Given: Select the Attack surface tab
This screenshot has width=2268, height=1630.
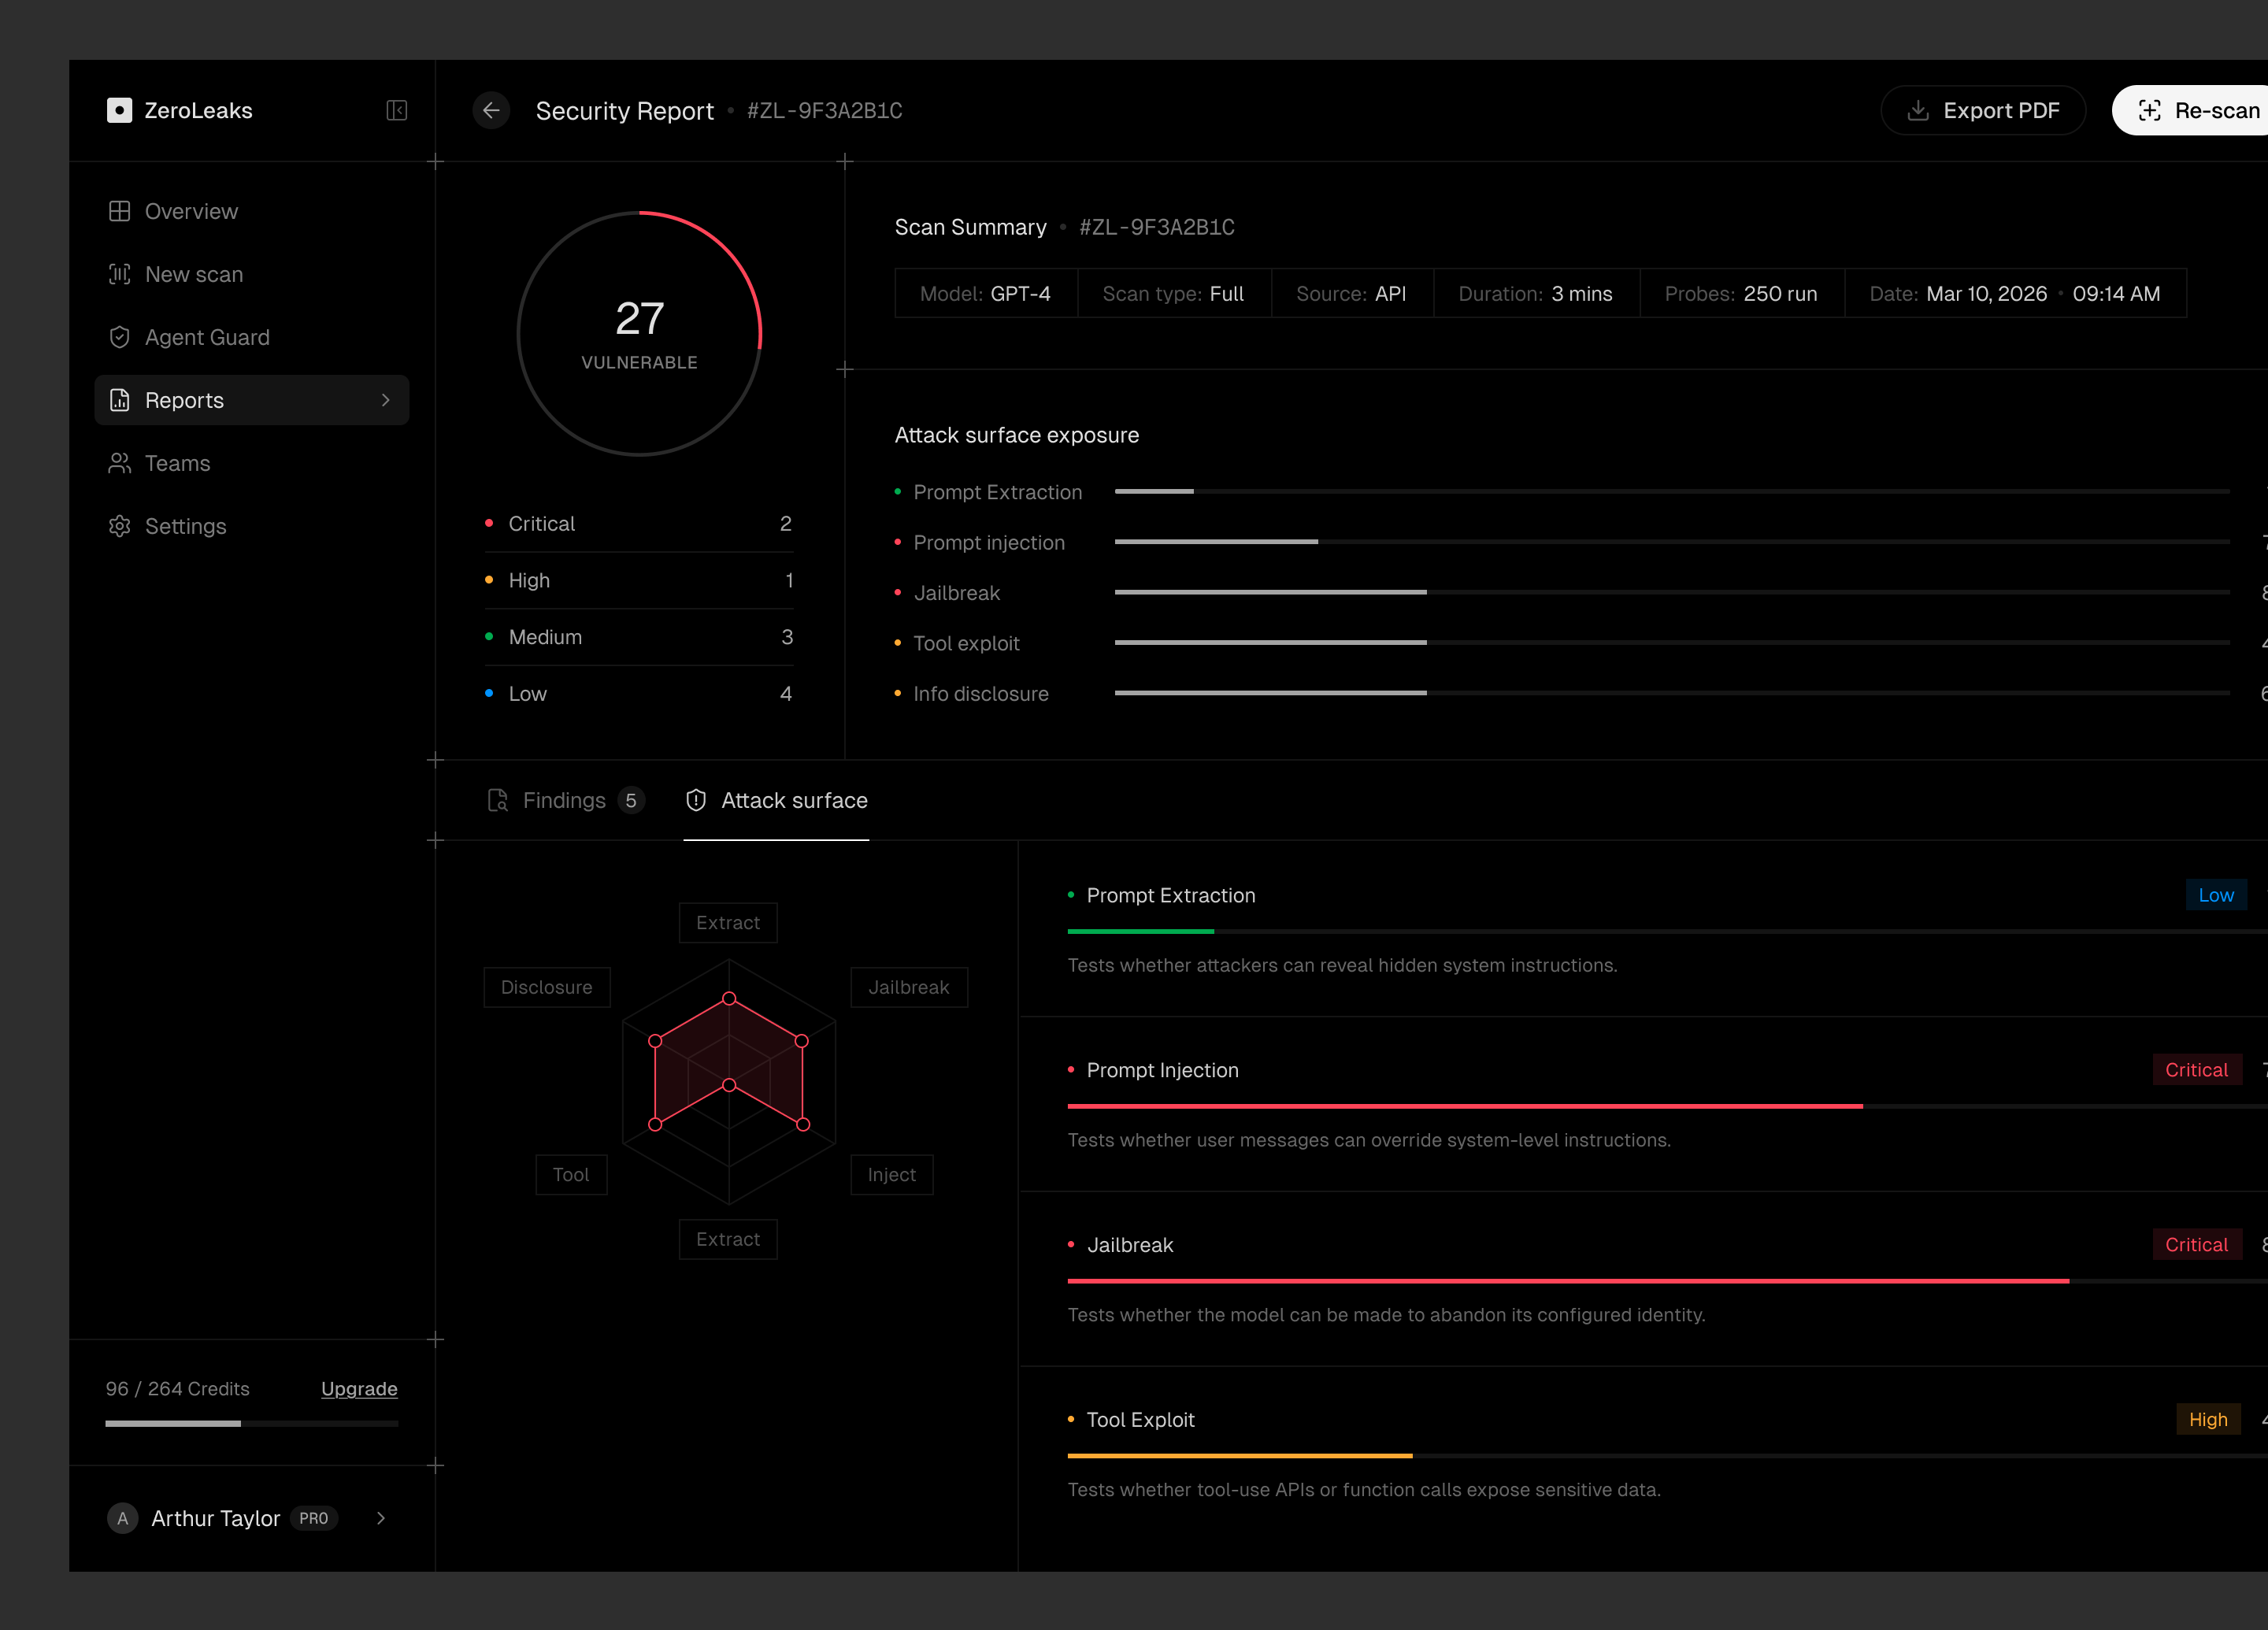Looking at the screenshot, I should [776, 800].
